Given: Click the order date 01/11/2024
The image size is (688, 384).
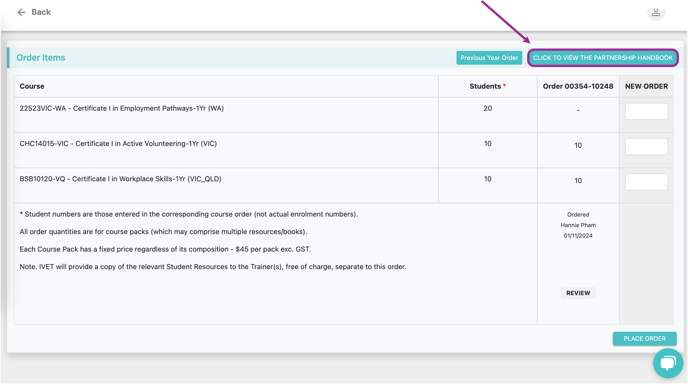Looking at the screenshot, I should point(578,236).
